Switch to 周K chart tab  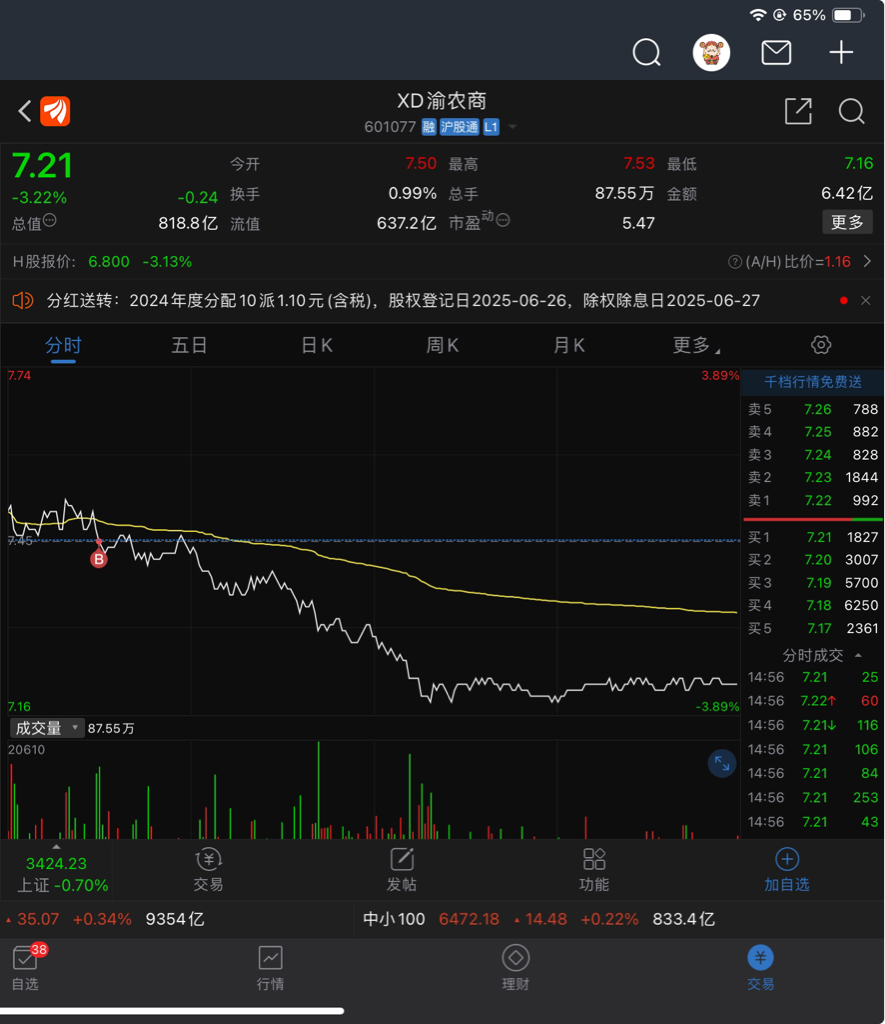(x=443, y=345)
